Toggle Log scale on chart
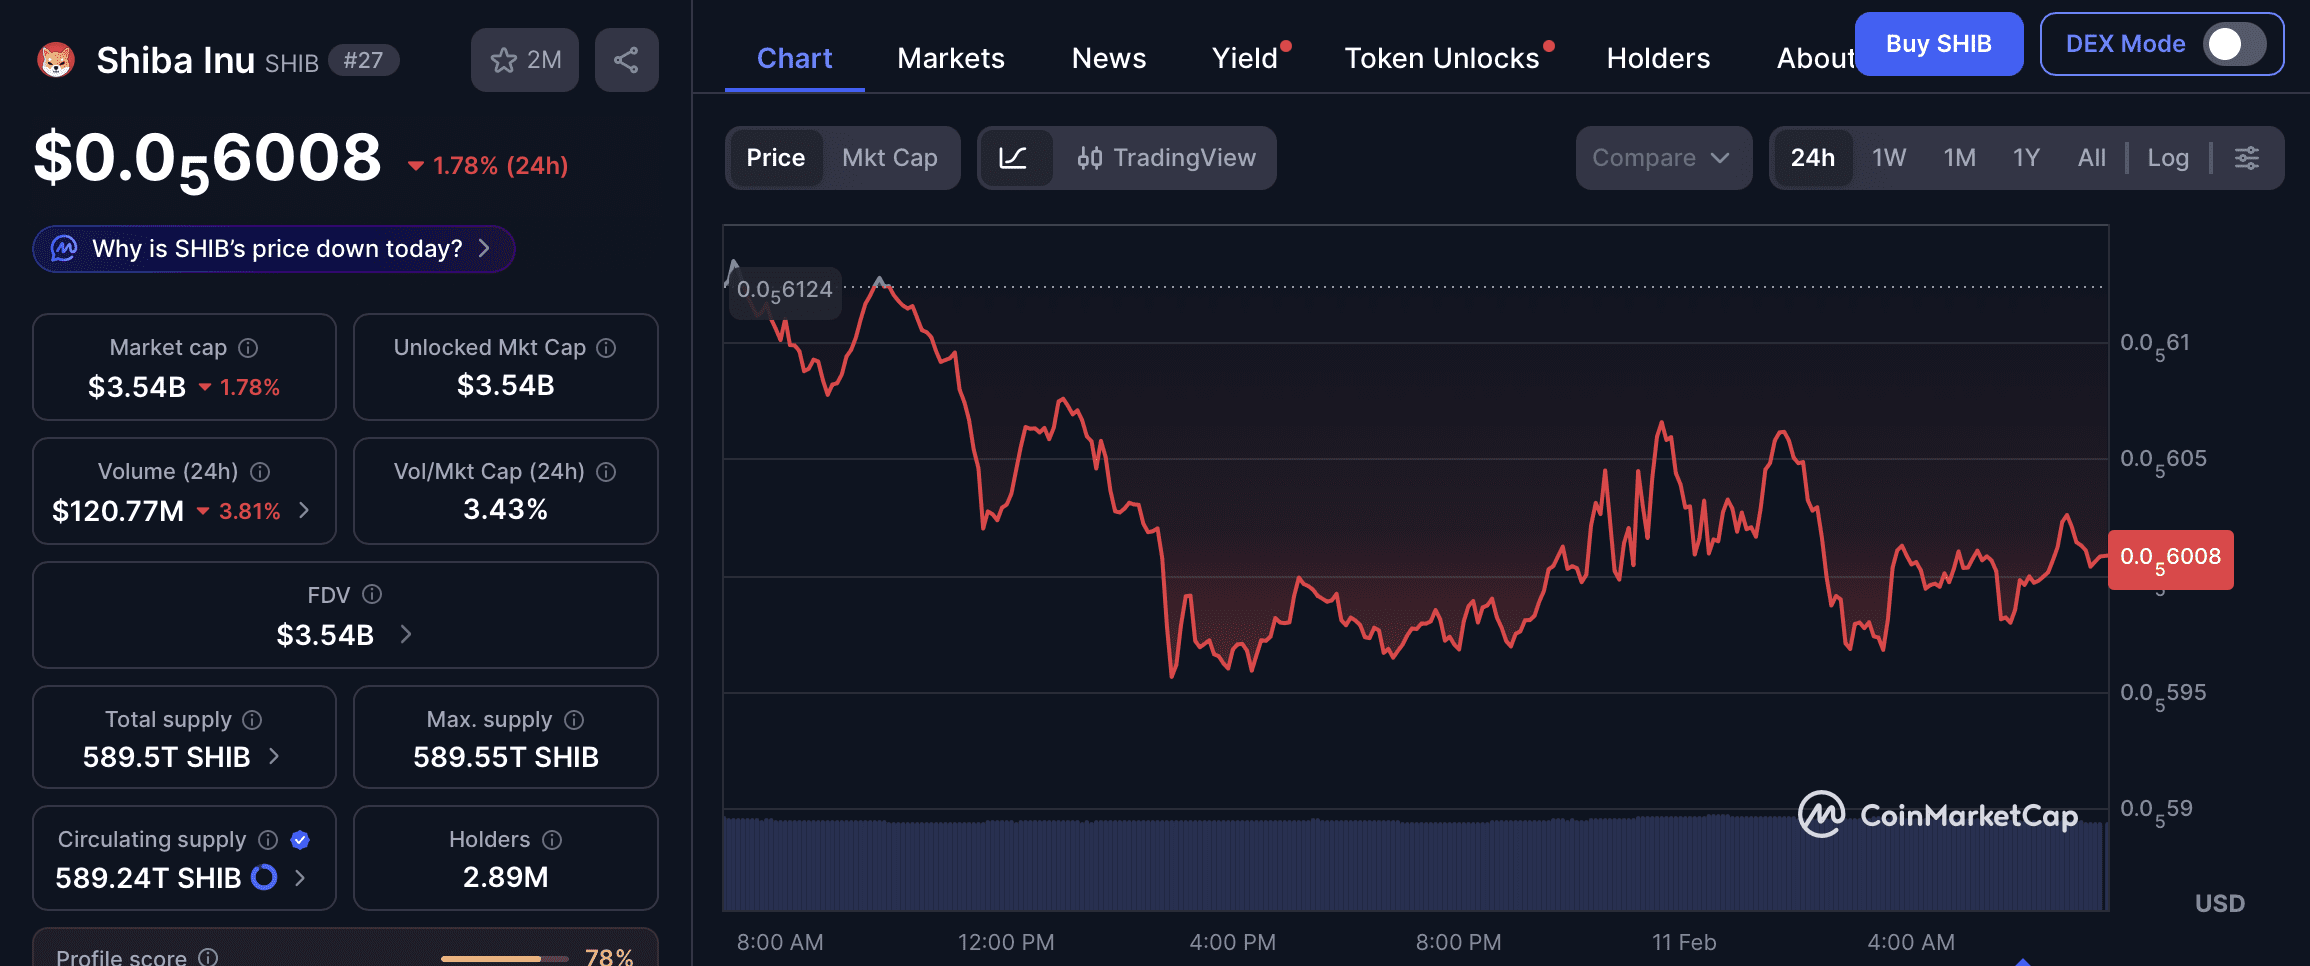The width and height of the screenshot is (2310, 966). [x=2167, y=158]
